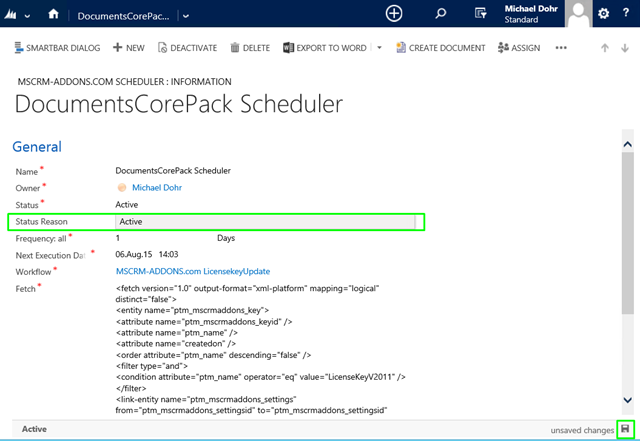Click the Michael Dohr user name
The width and height of the screenshot is (640, 441).
pos(531,9)
